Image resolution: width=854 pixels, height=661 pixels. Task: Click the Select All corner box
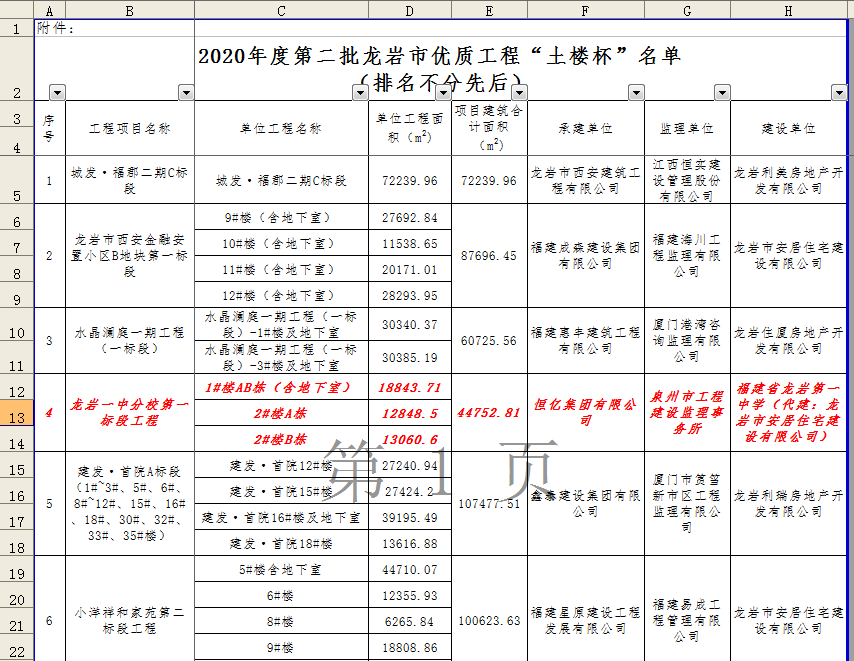(17, 9)
